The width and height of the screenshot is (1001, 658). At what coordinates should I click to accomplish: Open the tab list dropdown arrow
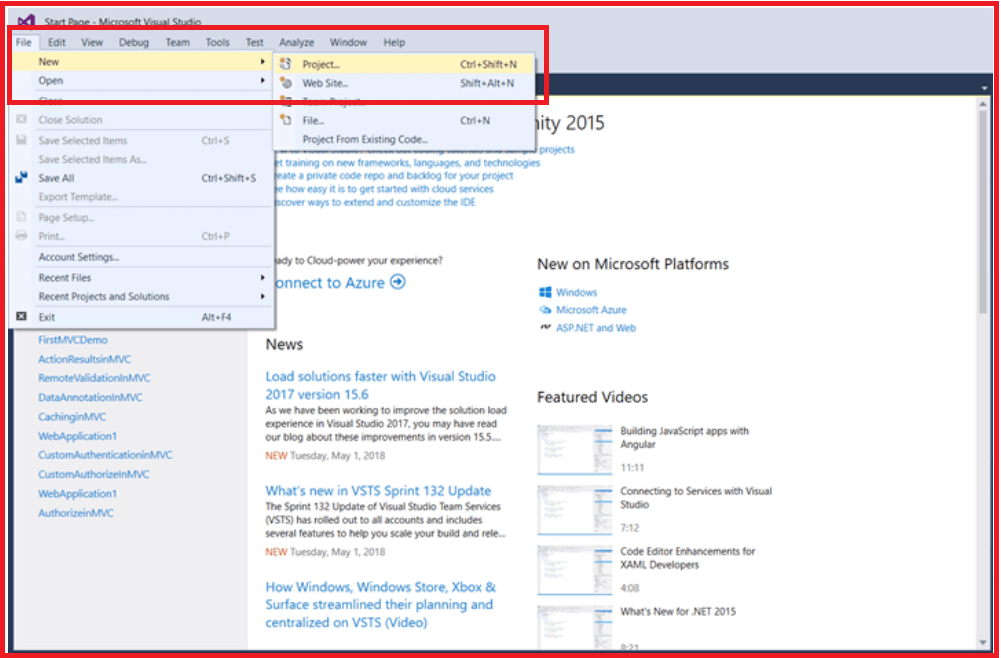984,88
